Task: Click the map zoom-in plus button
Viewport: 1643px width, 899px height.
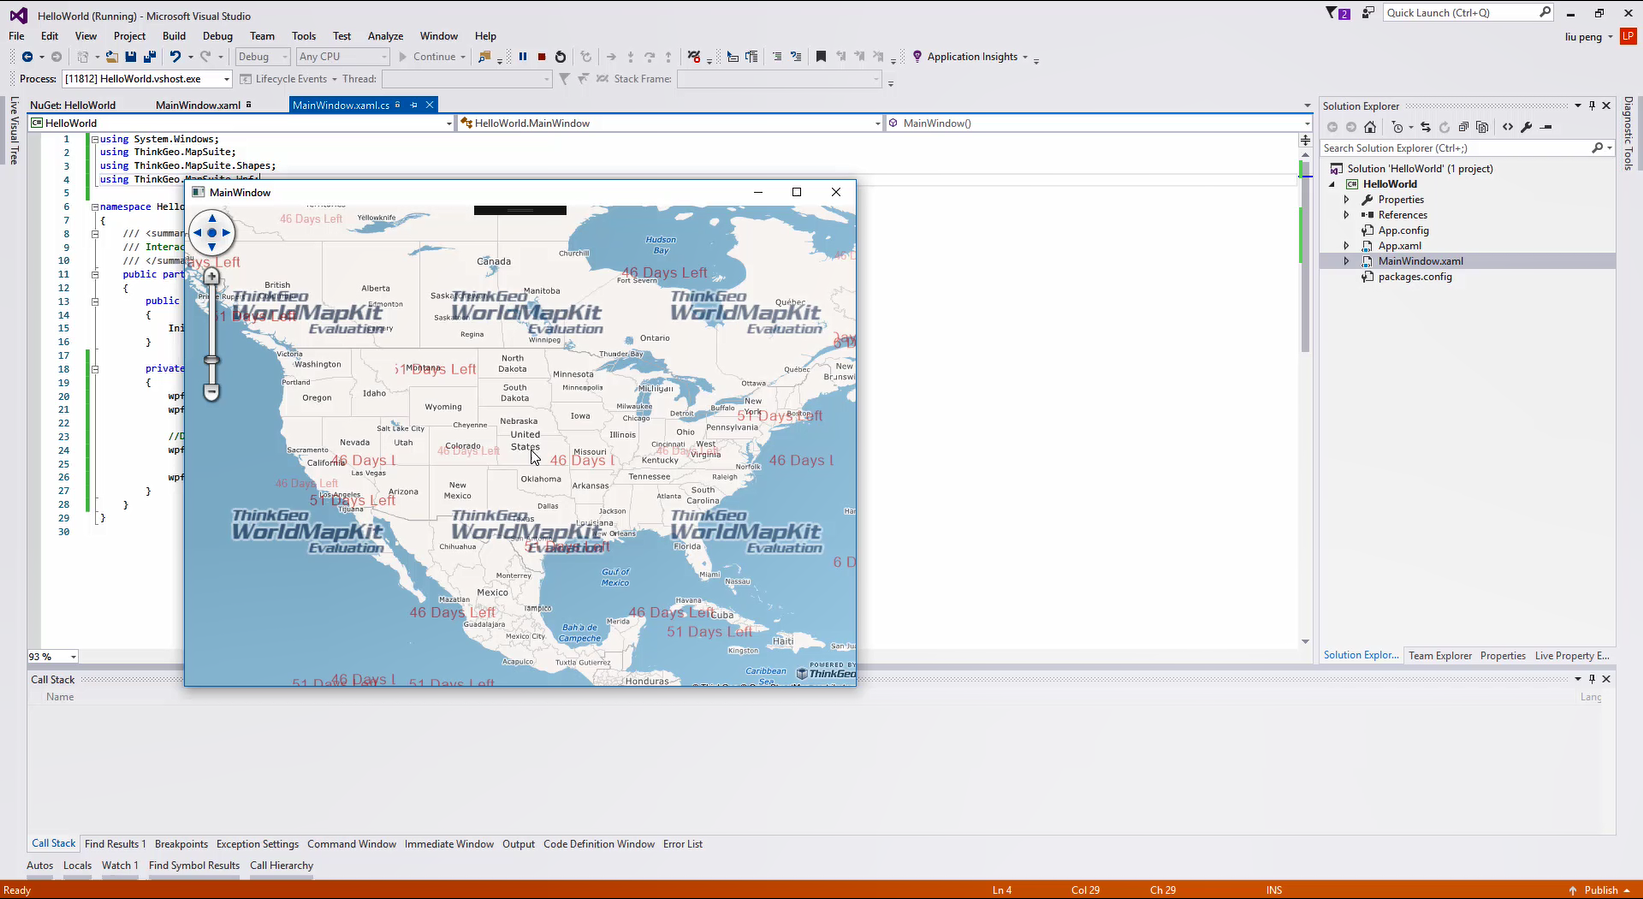Action: coord(211,276)
